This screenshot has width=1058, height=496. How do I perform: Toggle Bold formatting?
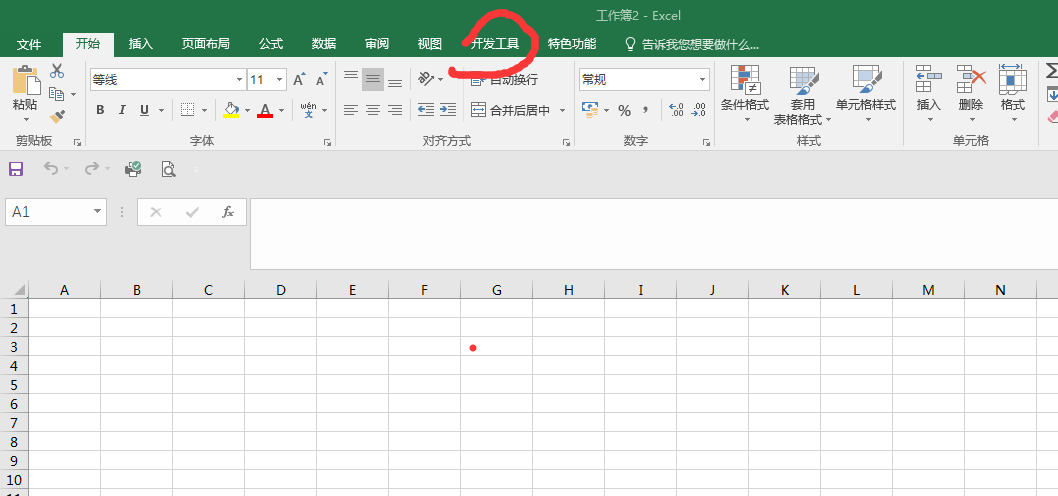click(x=100, y=110)
